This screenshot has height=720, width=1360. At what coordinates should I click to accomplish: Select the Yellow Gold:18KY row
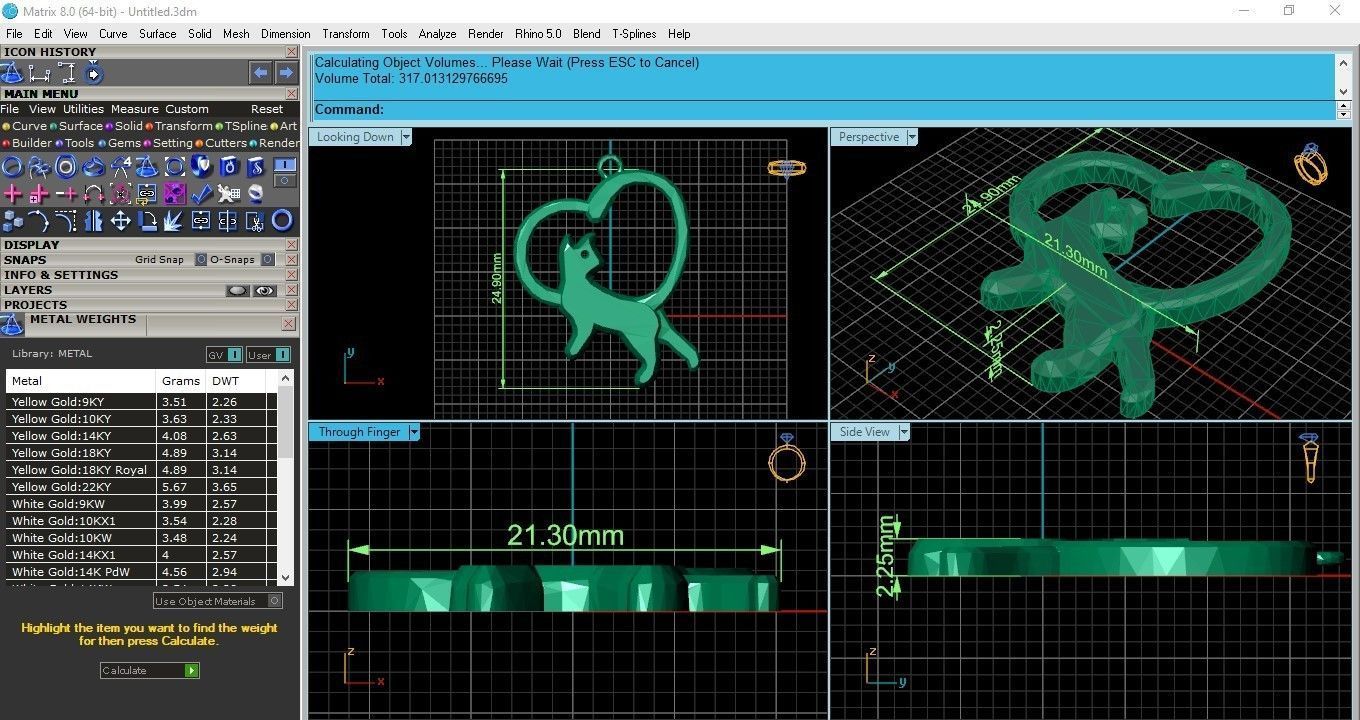point(140,453)
